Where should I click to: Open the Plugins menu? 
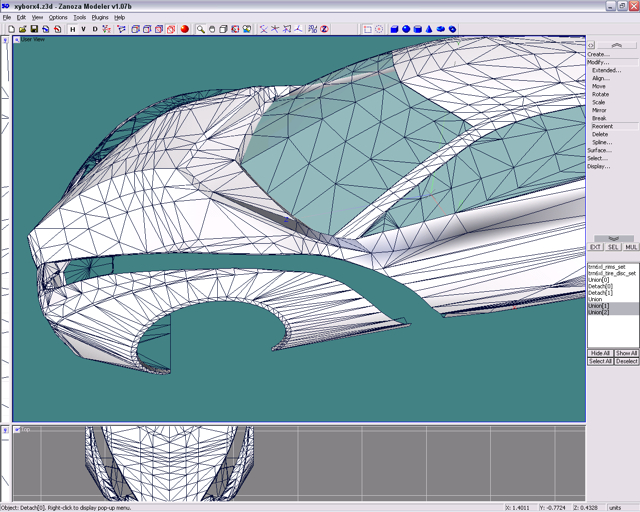(x=100, y=17)
